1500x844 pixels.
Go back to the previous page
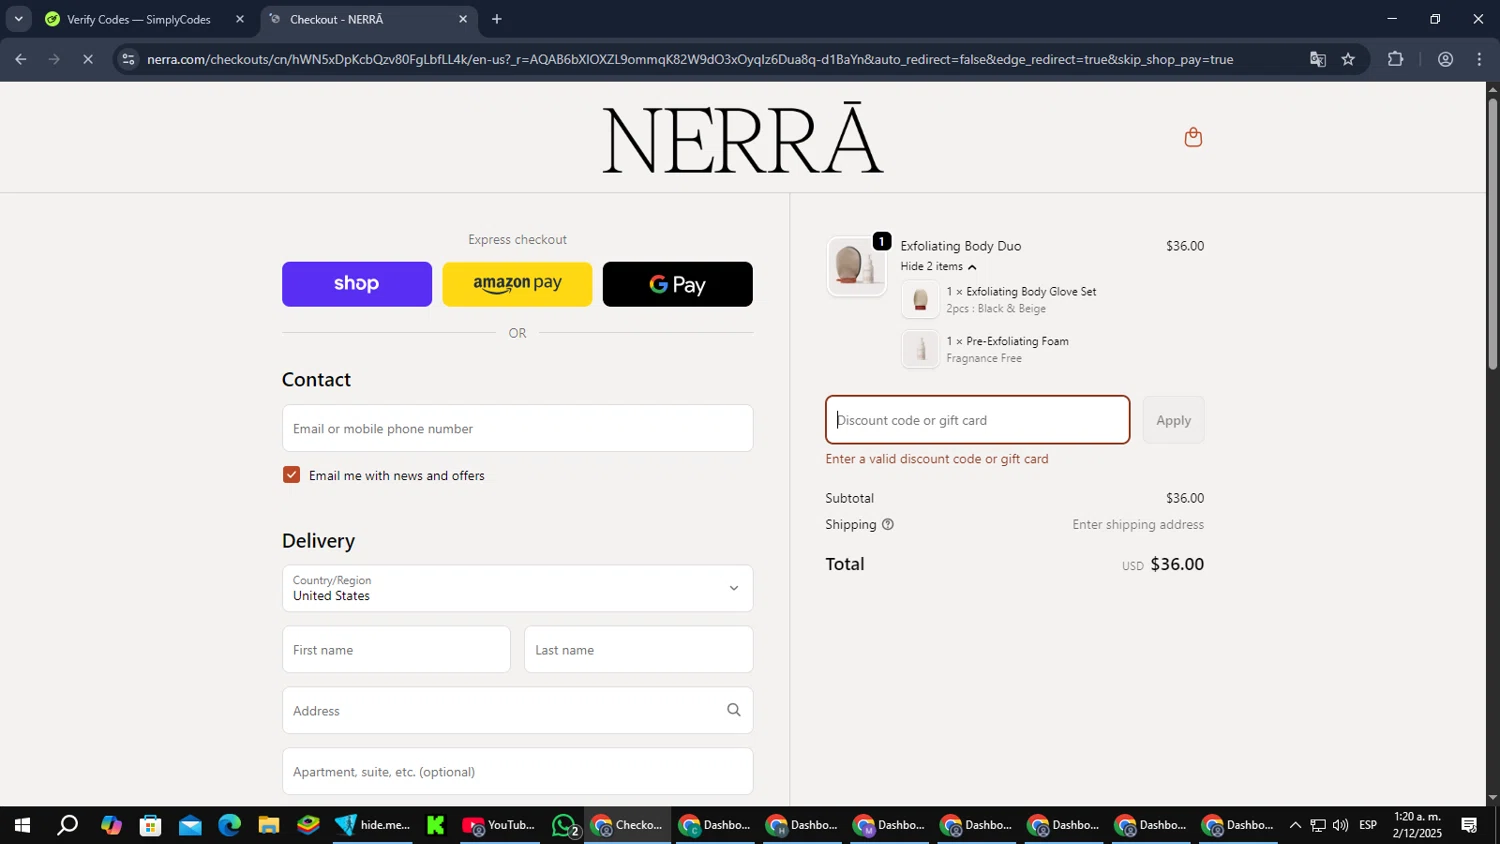(x=21, y=59)
